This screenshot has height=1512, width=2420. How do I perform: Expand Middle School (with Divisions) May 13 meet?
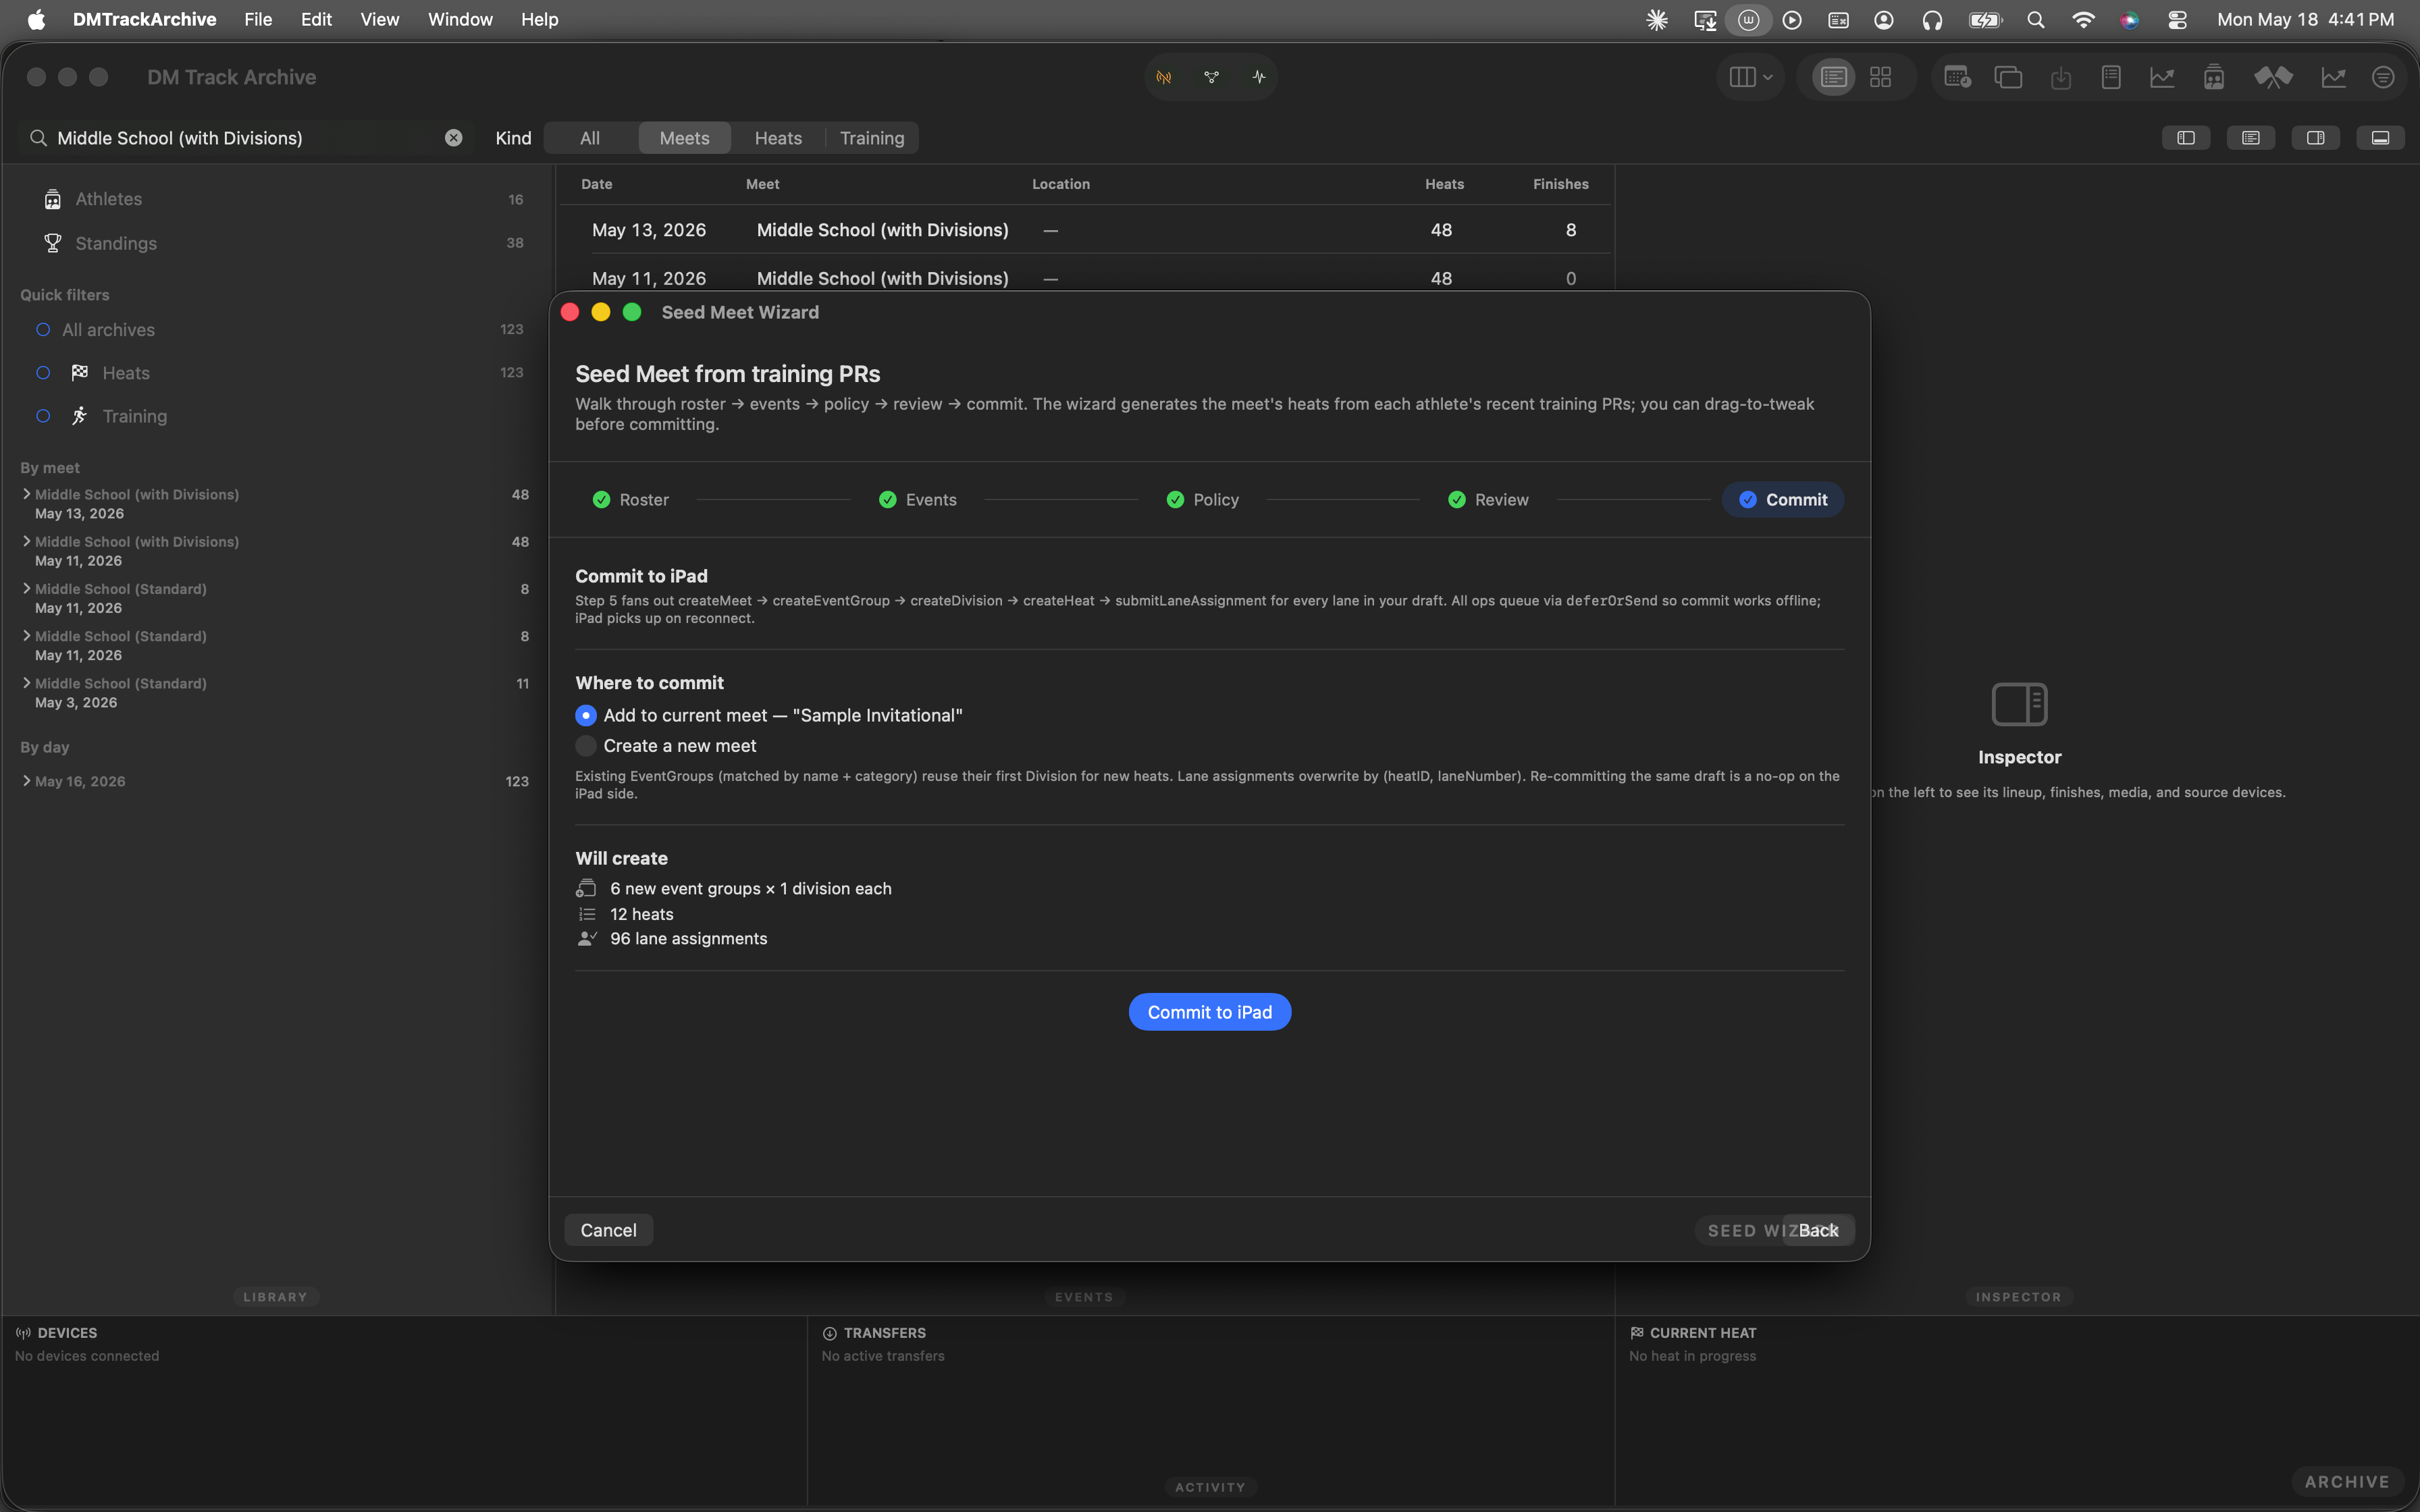[26, 494]
